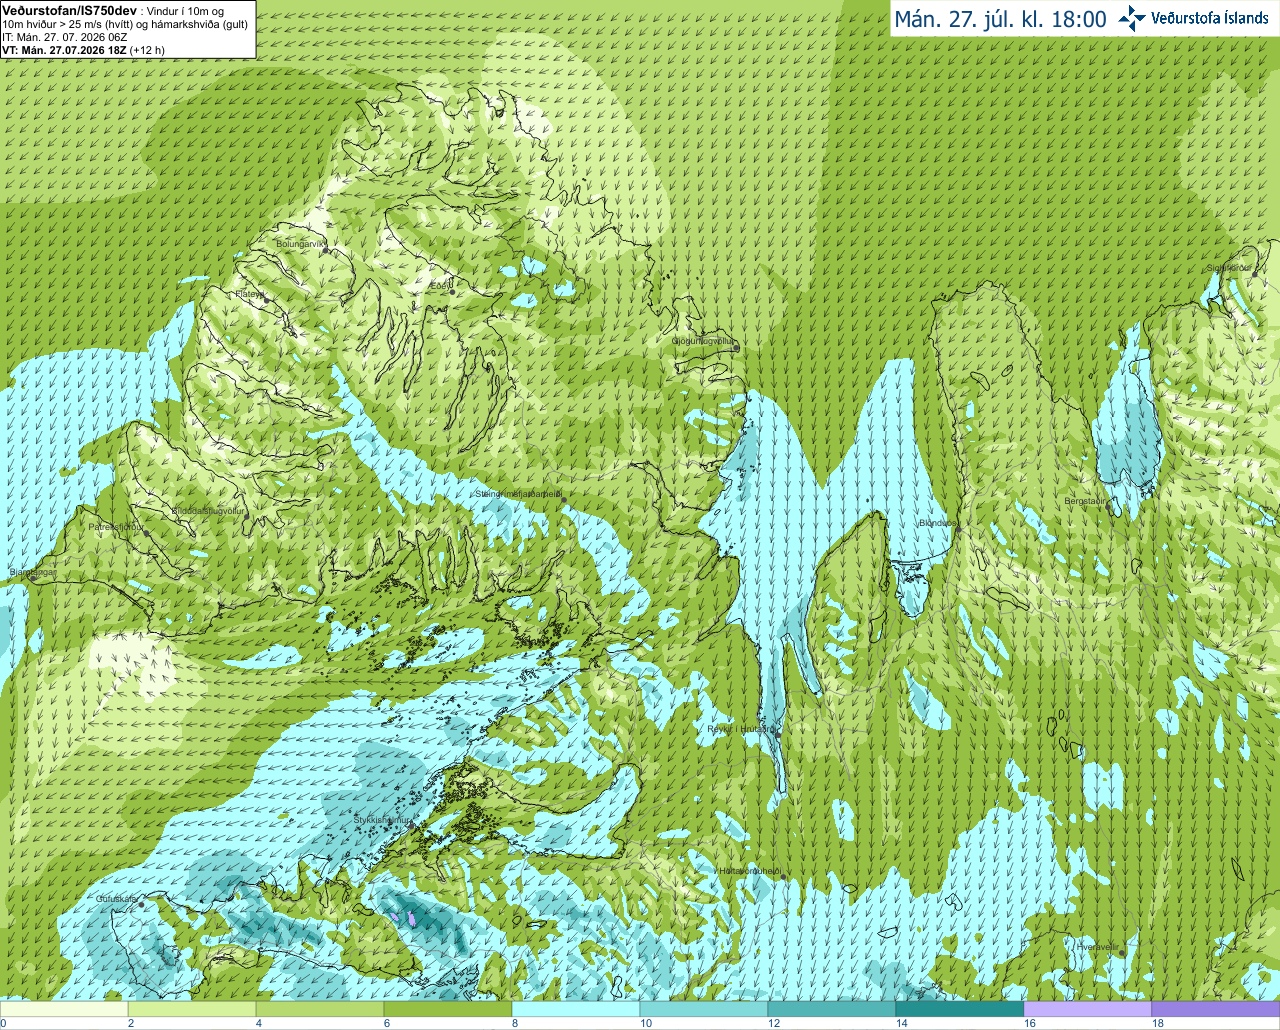Click the 8–10 m/s light cyan legend swatch
1280x1030 pixels.
tap(576, 1009)
